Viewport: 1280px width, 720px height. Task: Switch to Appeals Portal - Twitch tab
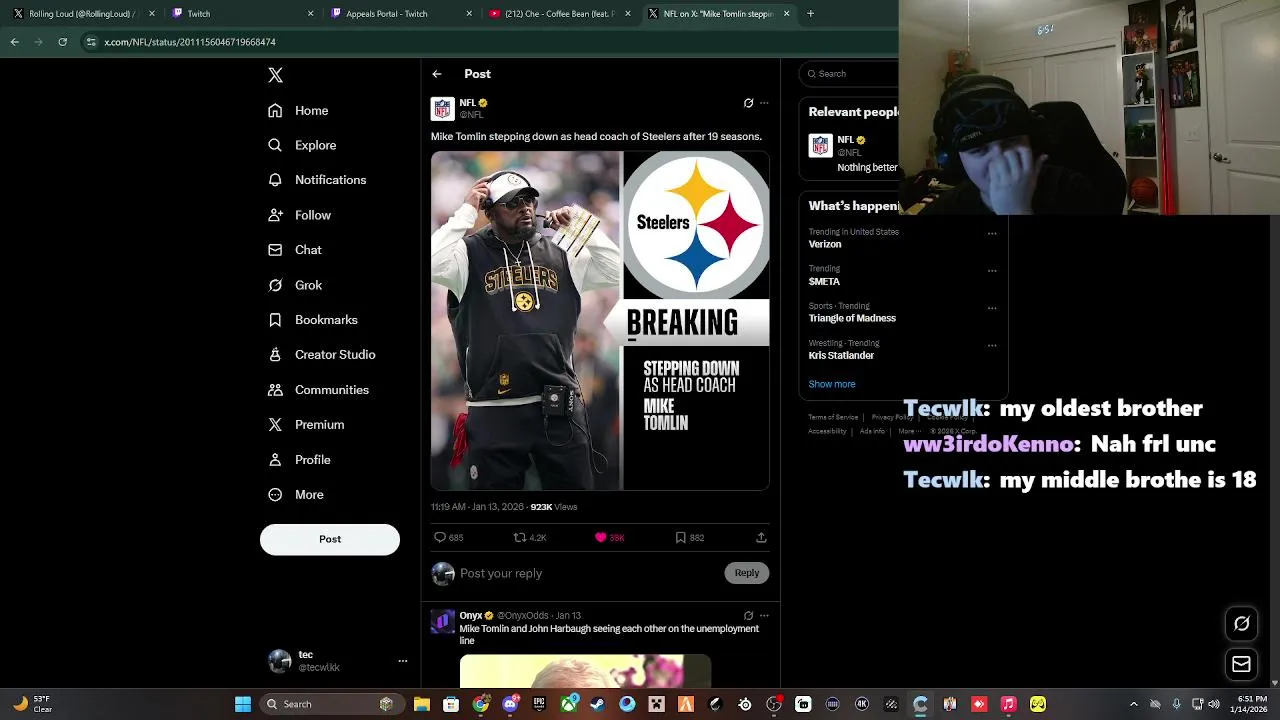click(x=401, y=14)
